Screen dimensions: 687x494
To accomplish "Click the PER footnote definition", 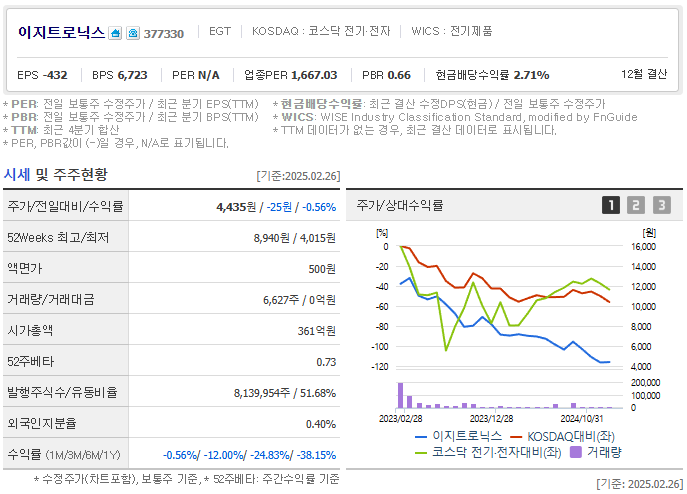I will (x=131, y=104).
